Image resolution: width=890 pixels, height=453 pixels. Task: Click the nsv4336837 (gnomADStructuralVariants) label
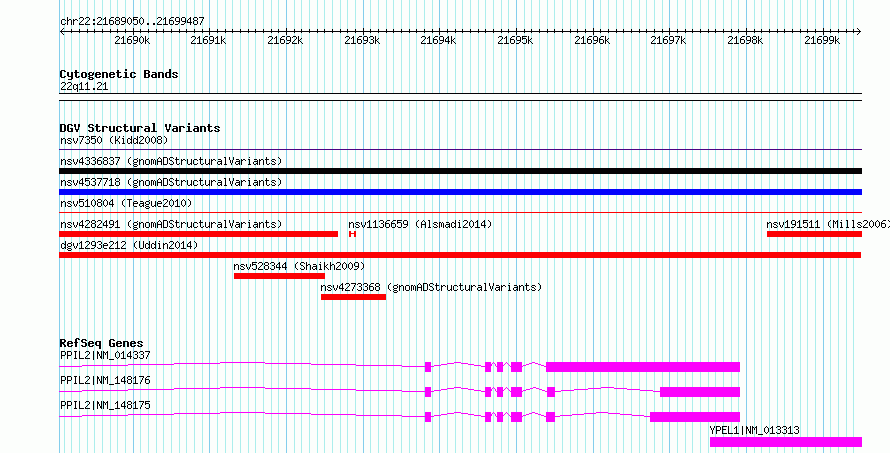click(171, 161)
